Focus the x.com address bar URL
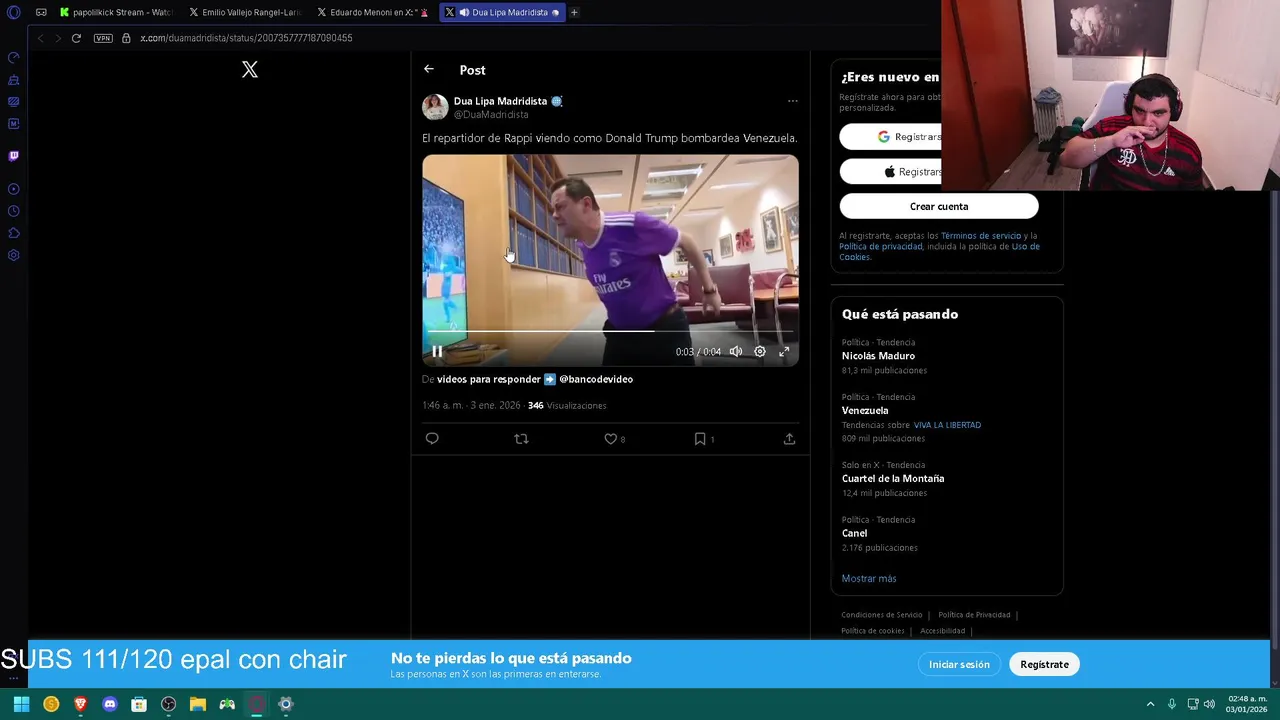Viewport: 1280px width, 720px height. [x=246, y=38]
